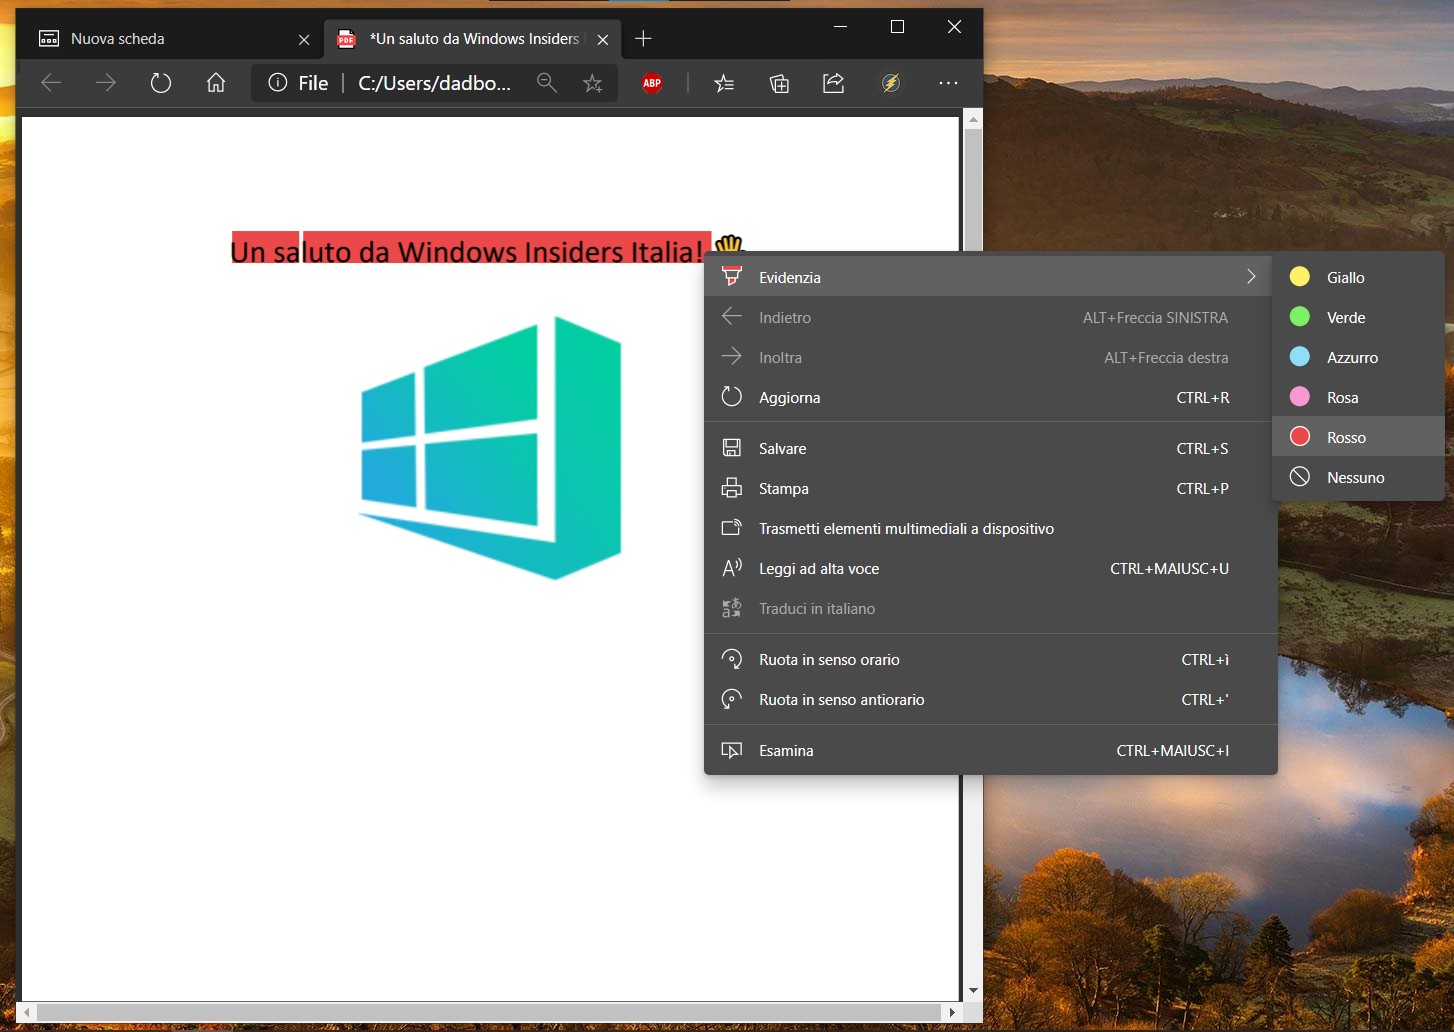Viewport: 1454px width, 1032px height.
Task: Click the cast to device icon
Action: click(x=732, y=528)
